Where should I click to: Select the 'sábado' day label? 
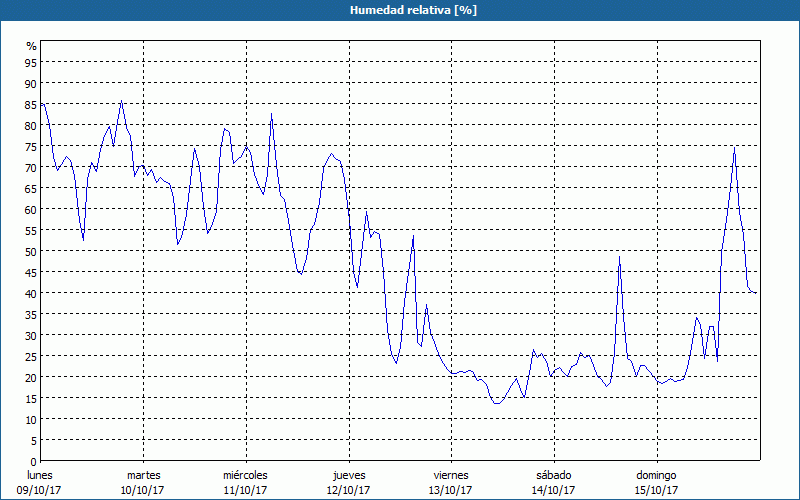click(x=553, y=475)
